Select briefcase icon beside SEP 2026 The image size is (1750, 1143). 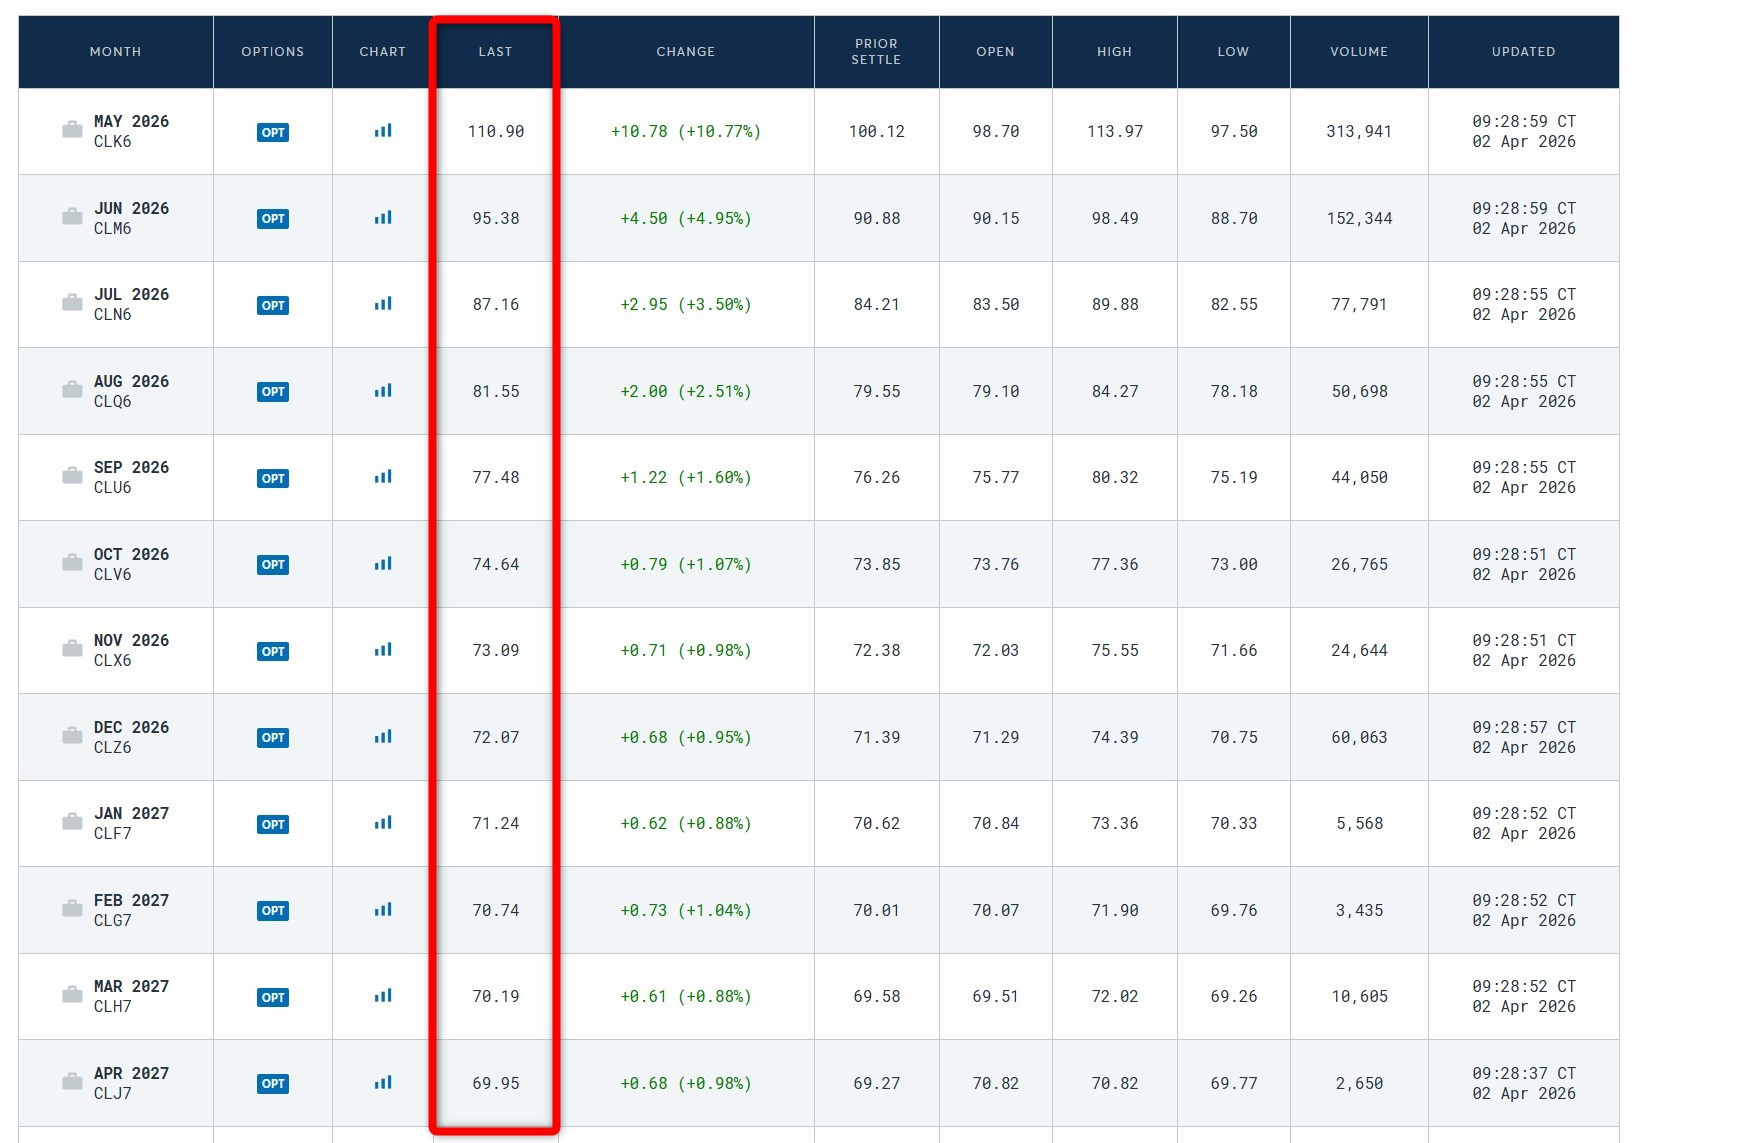(72, 476)
